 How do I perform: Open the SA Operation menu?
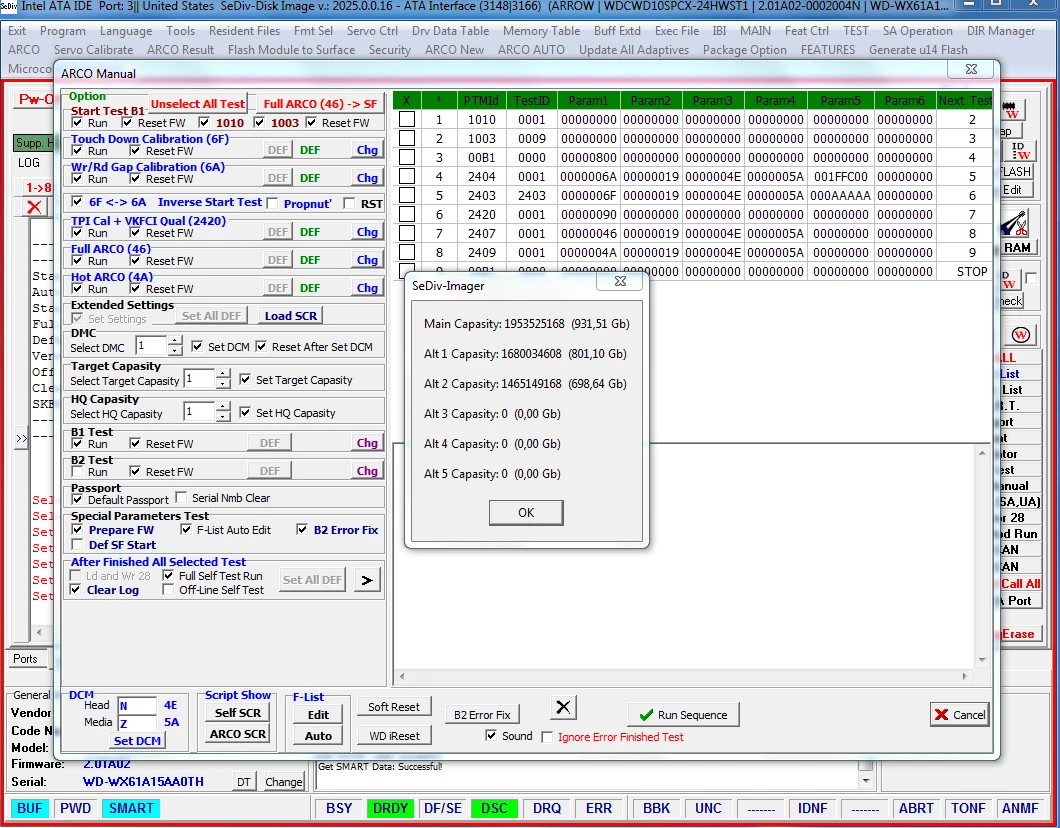tap(917, 30)
